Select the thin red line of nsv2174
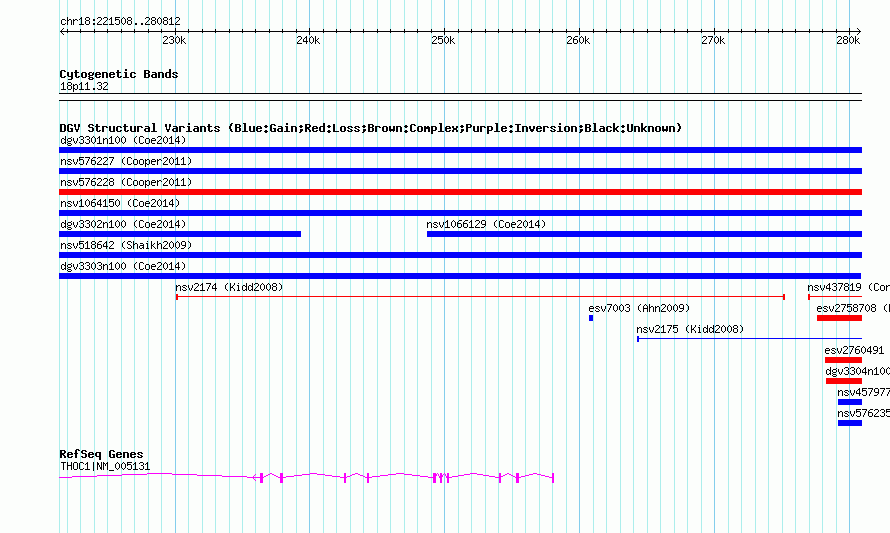Screen dimensions: 890x533 point(480,297)
